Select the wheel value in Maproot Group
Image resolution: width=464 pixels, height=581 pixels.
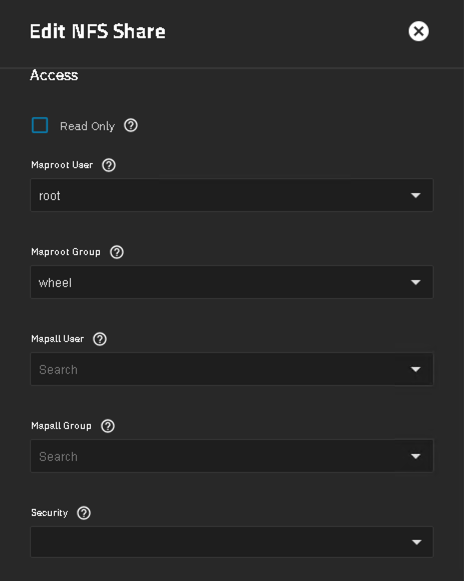pos(55,283)
